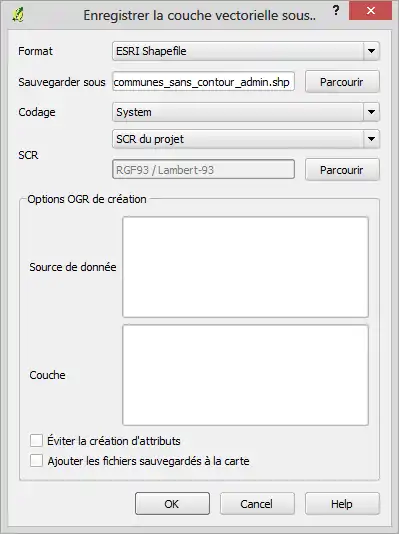This screenshot has height=534, width=399.
Task: Click inside the Couche text area
Action: click(245, 375)
